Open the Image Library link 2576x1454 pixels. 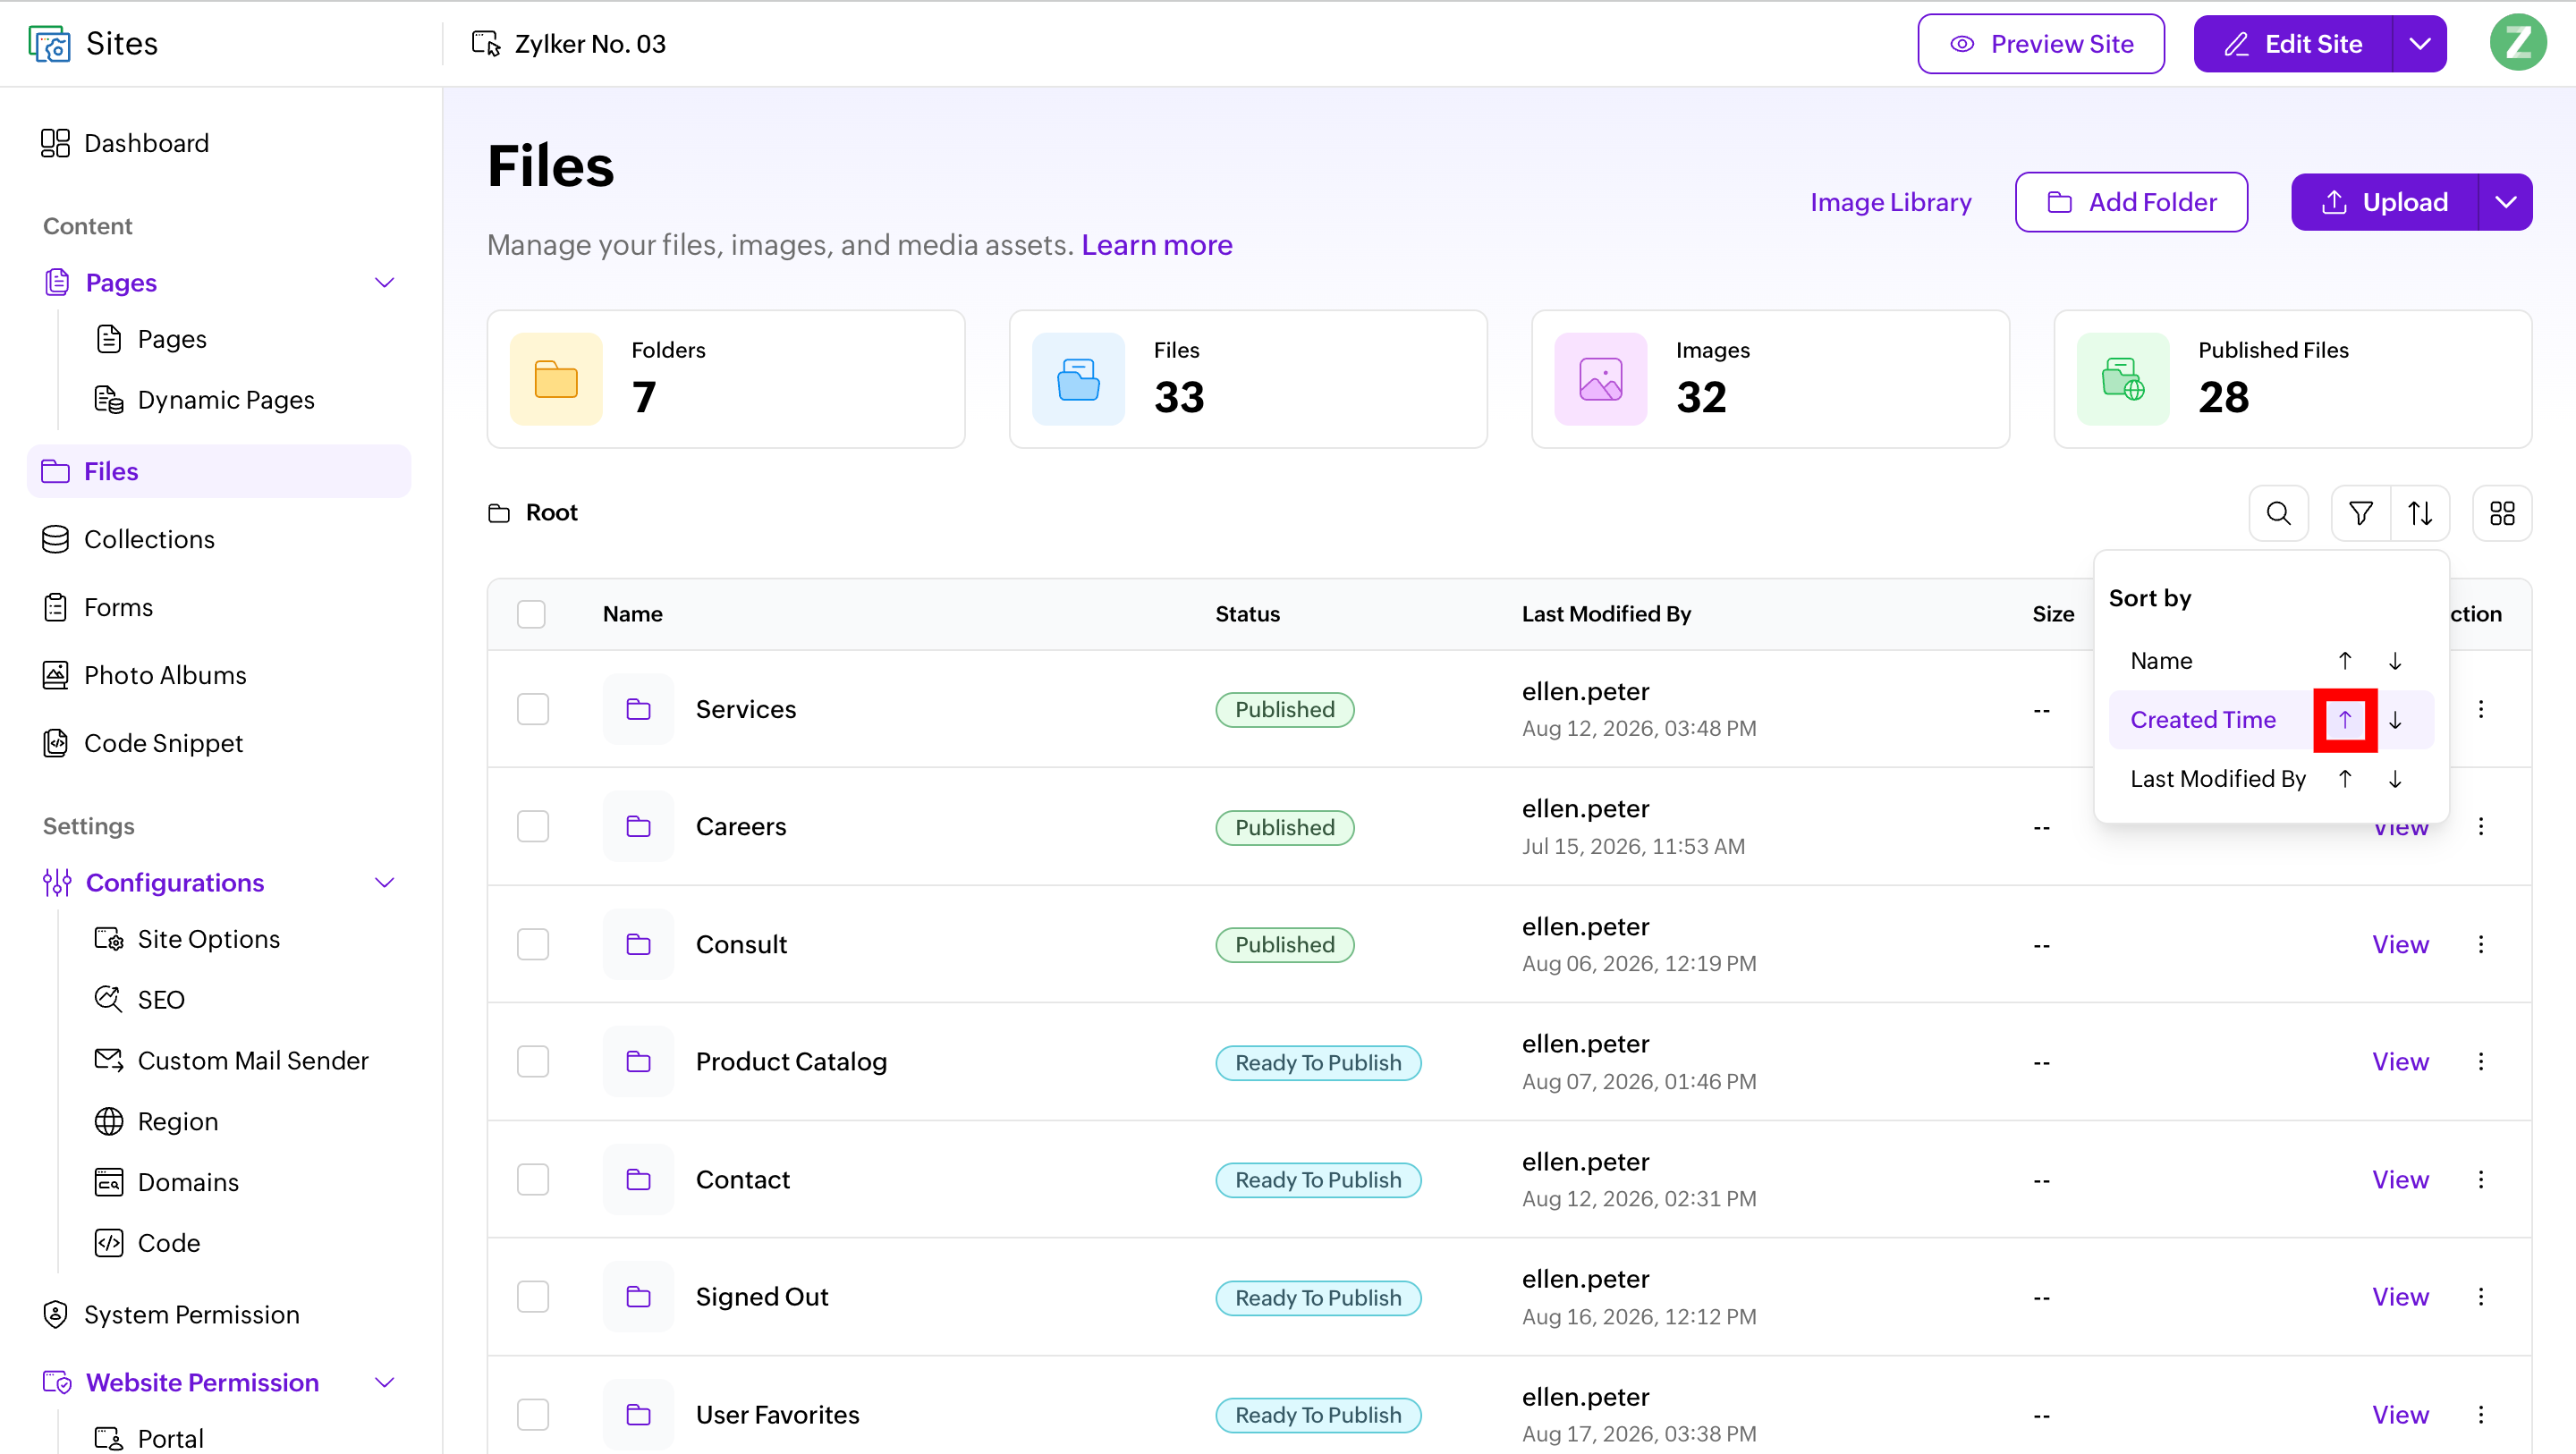[x=1890, y=202]
